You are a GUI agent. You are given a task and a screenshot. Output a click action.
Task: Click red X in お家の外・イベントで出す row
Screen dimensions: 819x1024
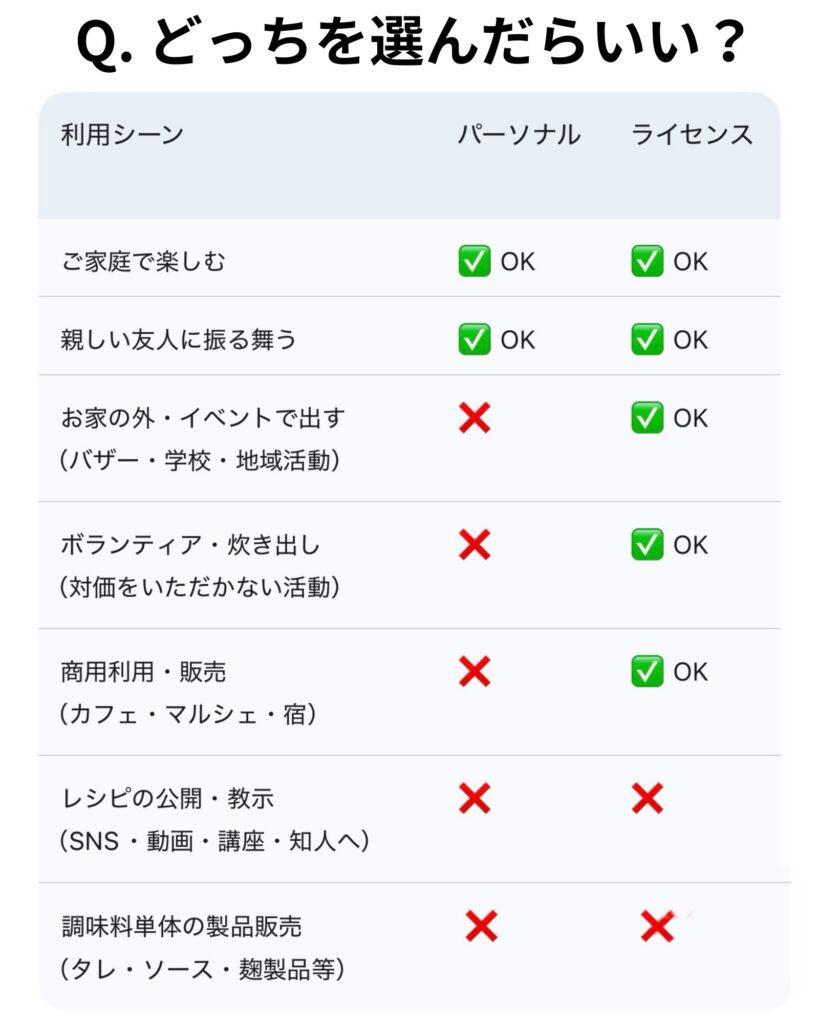coord(474,418)
